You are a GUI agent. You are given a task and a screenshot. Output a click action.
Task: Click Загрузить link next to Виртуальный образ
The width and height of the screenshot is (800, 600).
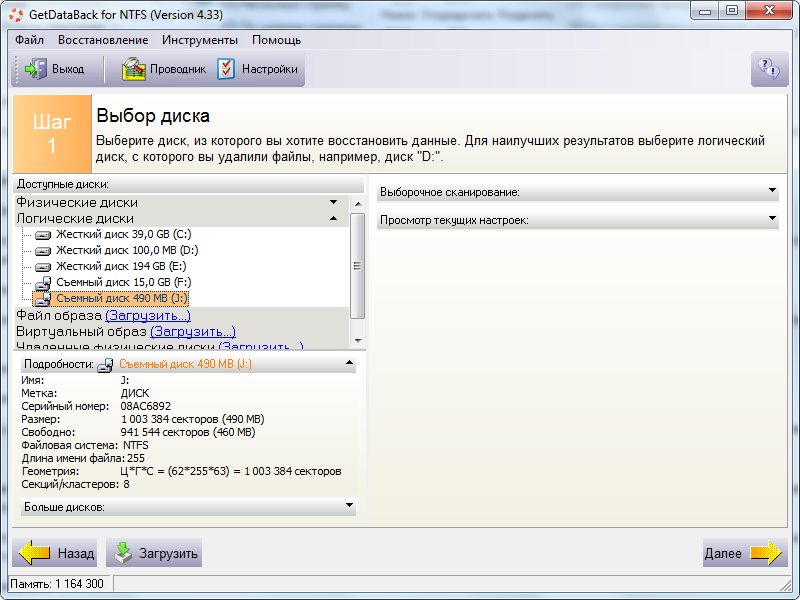[193, 331]
